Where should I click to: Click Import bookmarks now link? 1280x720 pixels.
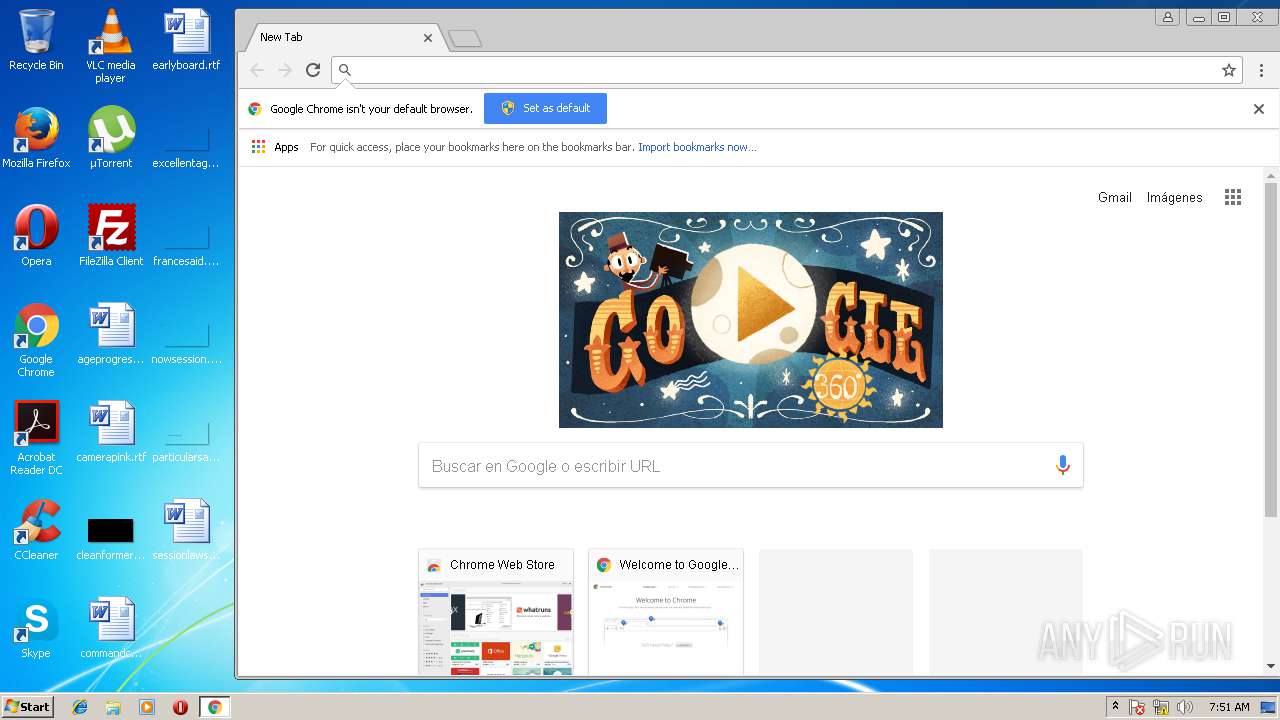pyautogui.click(x=697, y=147)
